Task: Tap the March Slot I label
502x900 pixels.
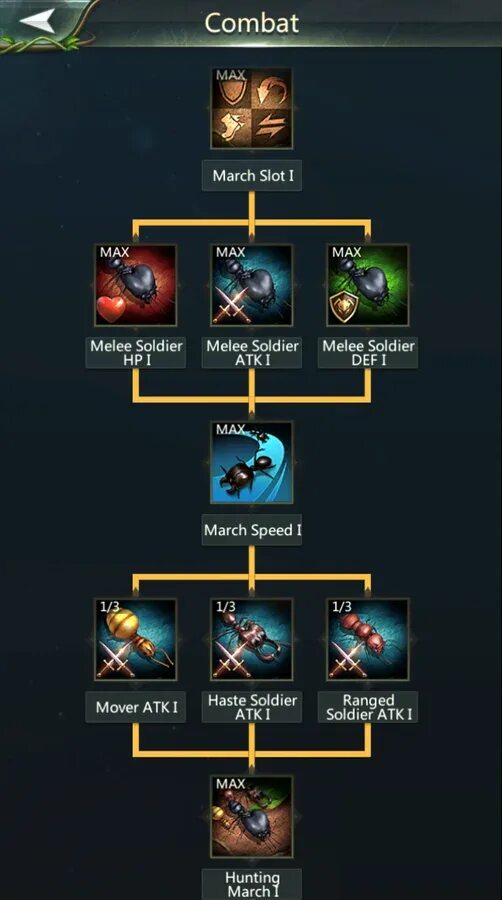Action: pyautogui.click(x=252, y=176)
